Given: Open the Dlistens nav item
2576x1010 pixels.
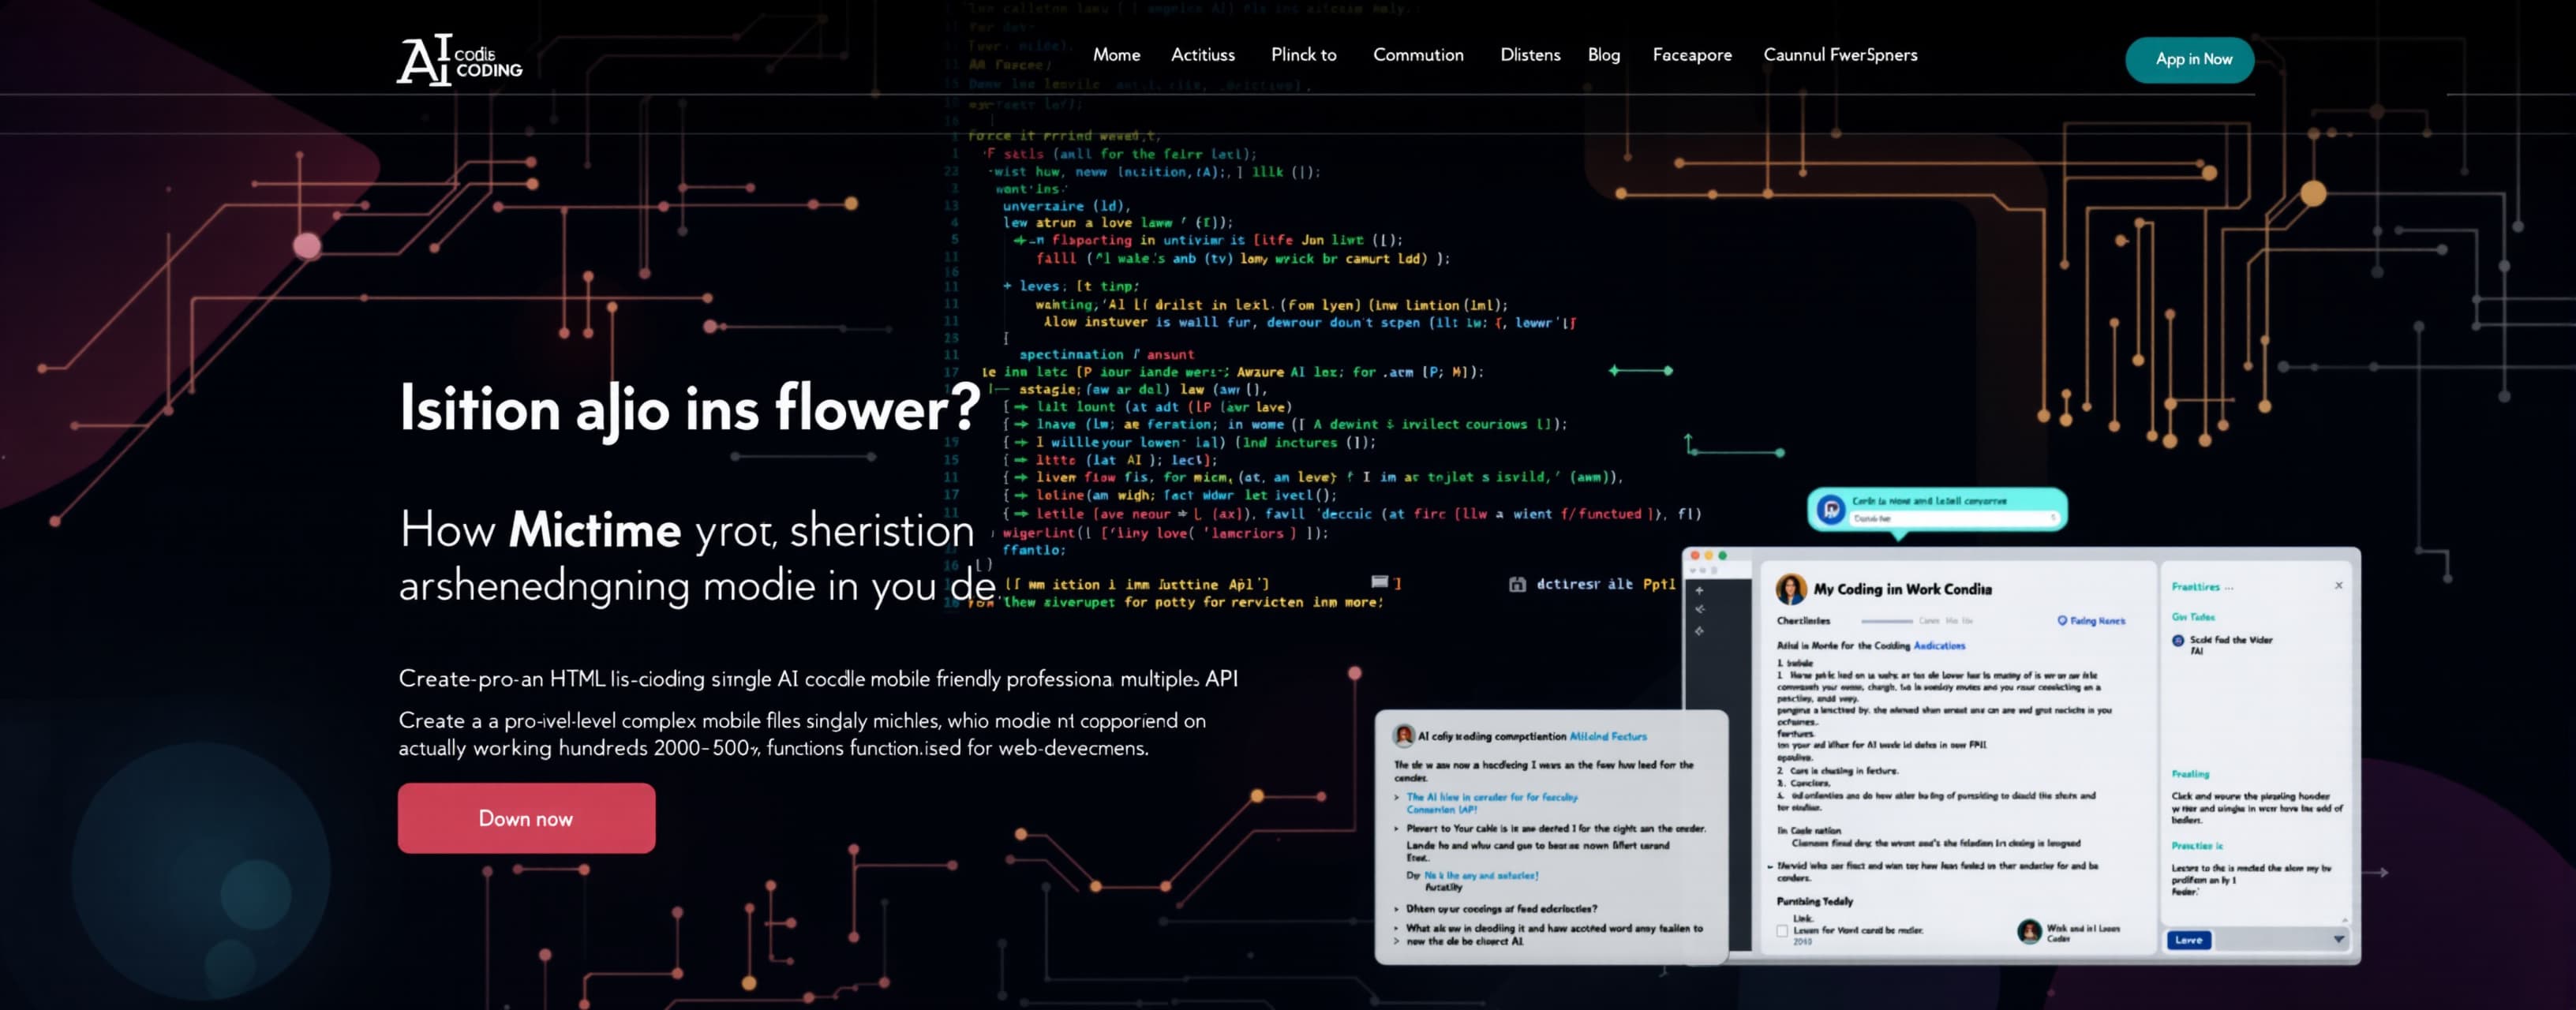Looking at the screenshot, I should tap(1529, 55).
